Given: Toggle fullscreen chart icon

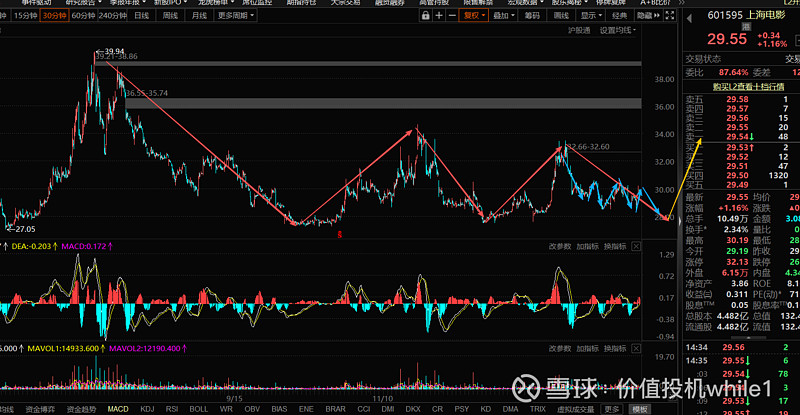Looking at the screenshot, I should click(x=669, y=15).
